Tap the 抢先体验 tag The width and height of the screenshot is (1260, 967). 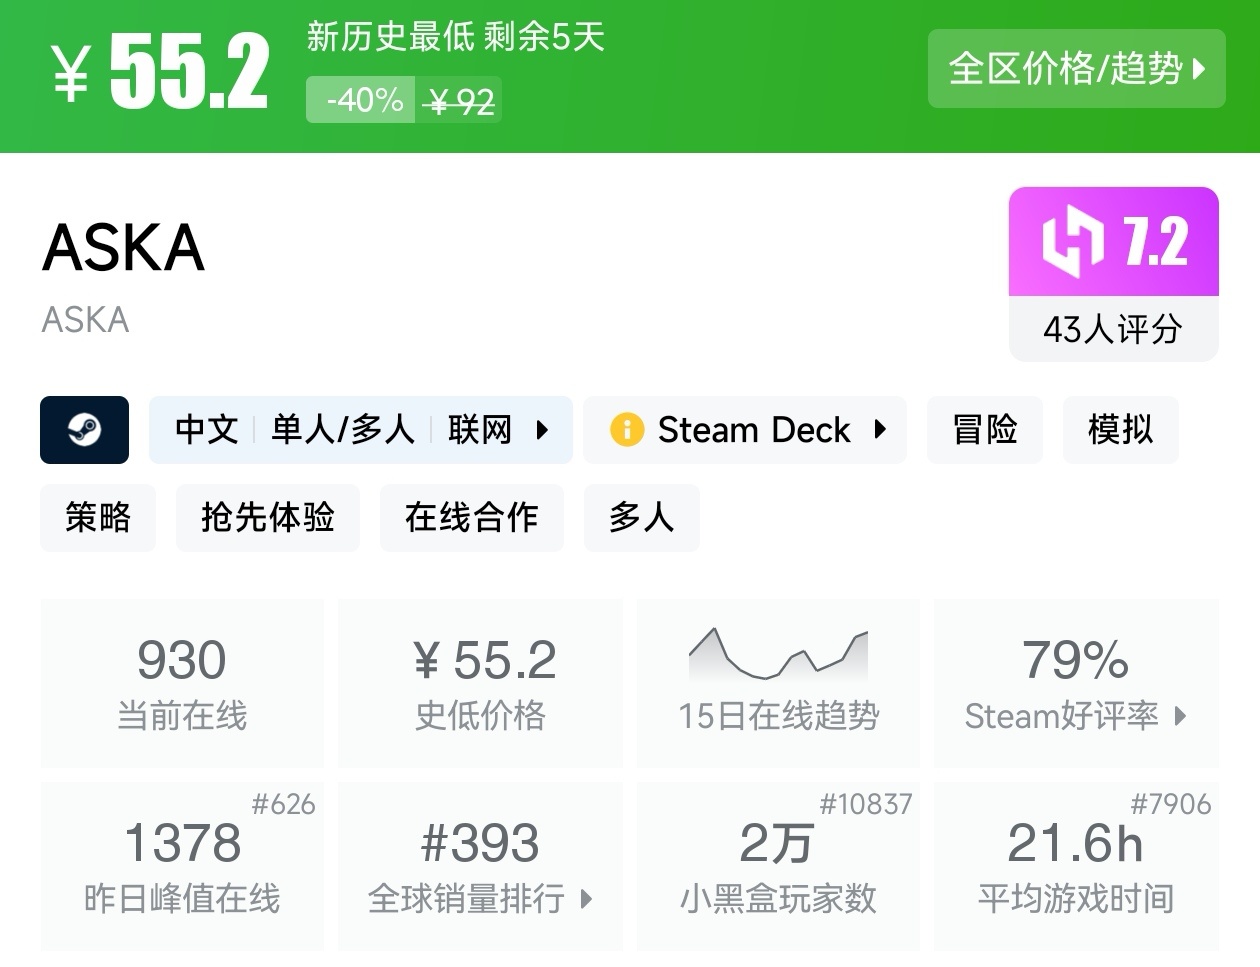tap(267, 518)
